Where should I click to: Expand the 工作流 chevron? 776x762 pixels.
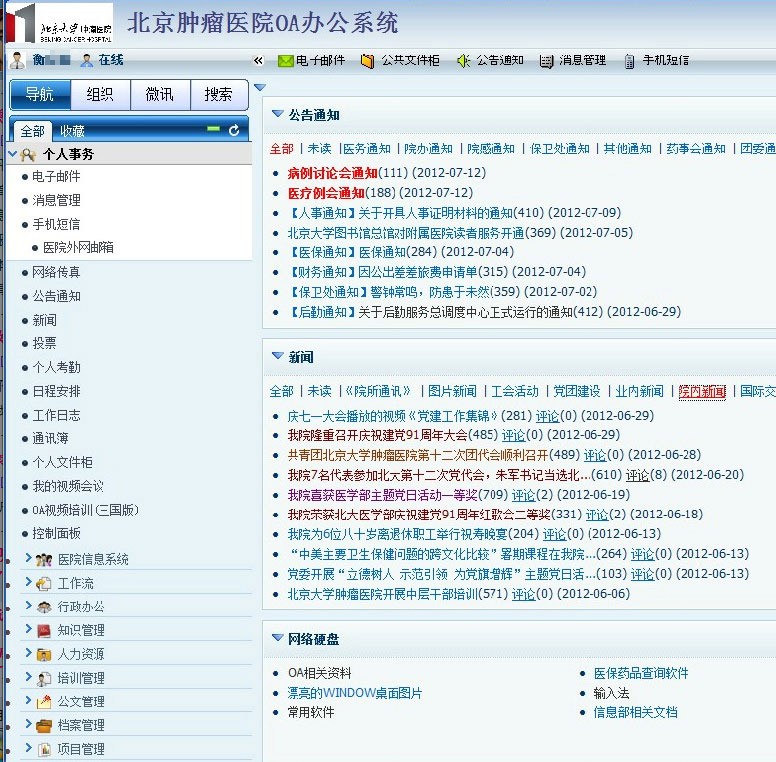click(29, 582)
